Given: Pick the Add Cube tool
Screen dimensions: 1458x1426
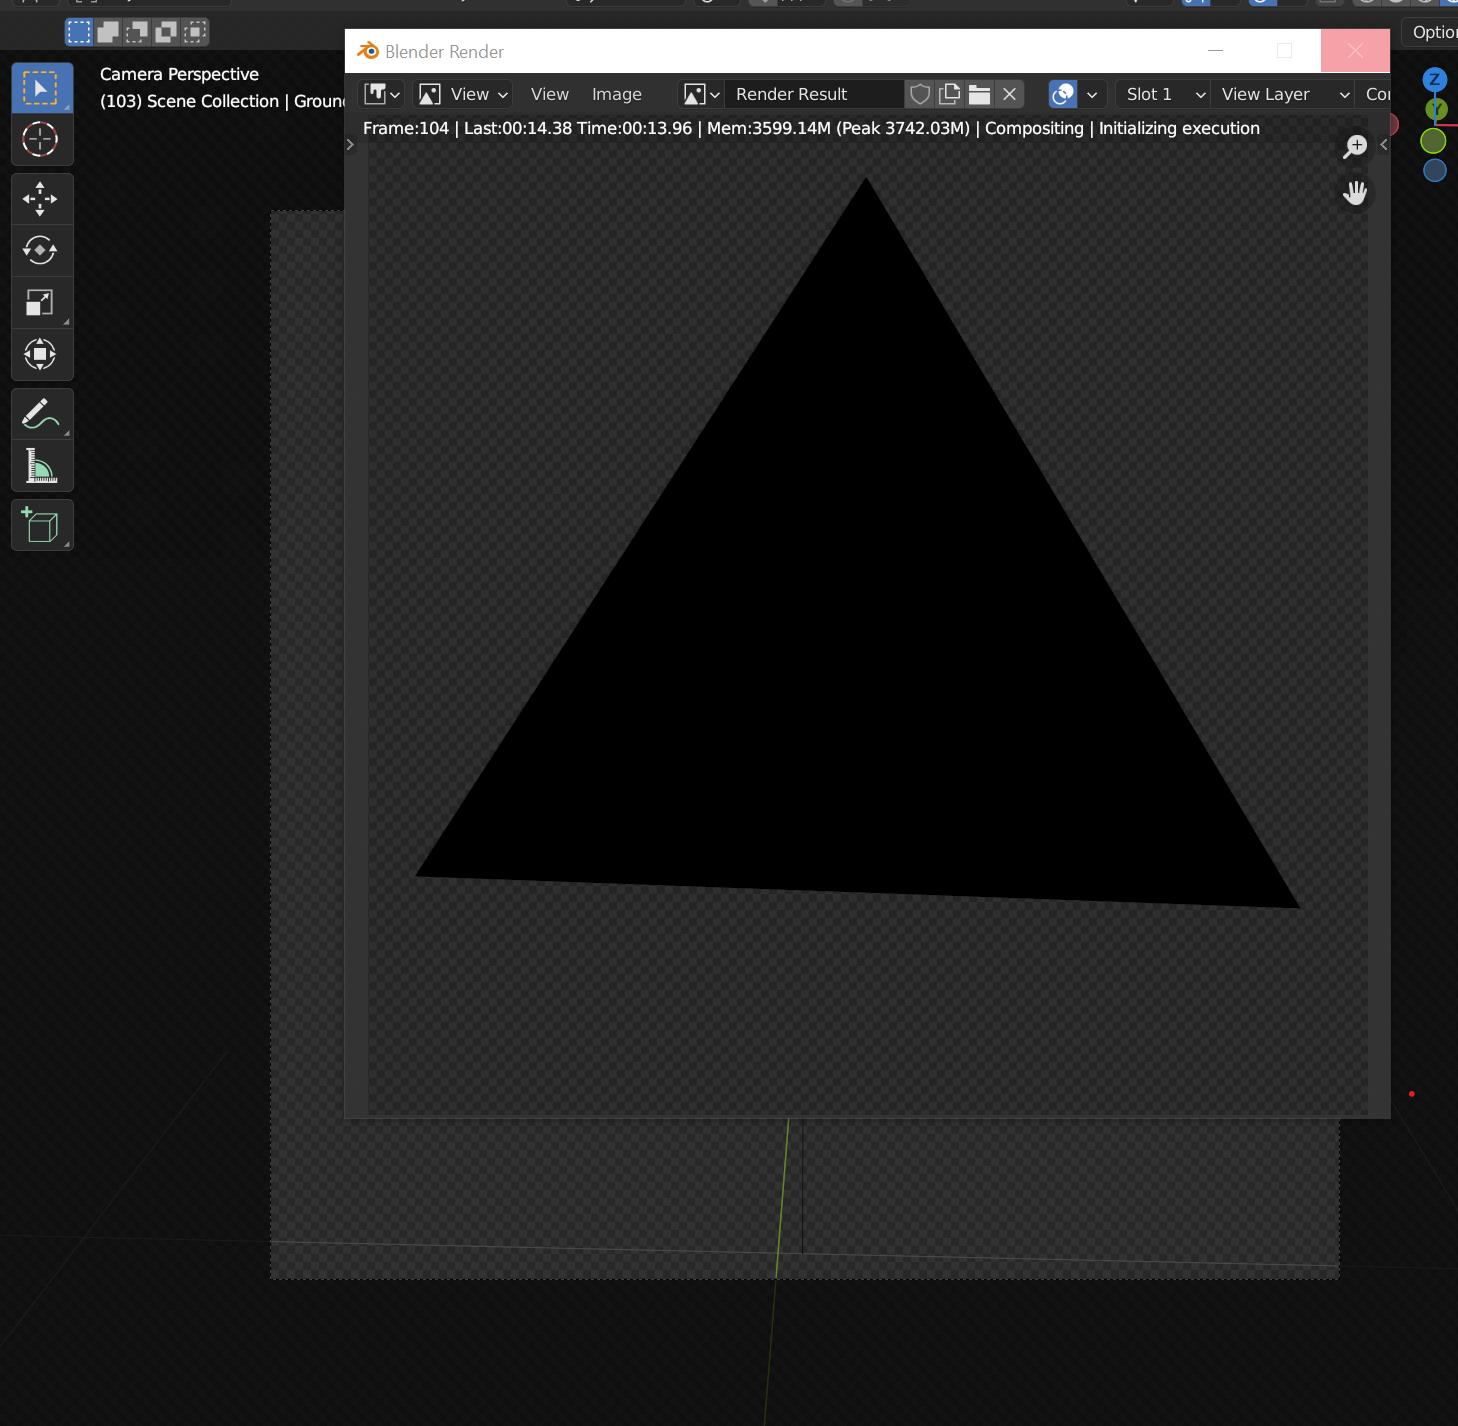Looking at the screenshot, I should pyautogui.click(x=42, y=525).
